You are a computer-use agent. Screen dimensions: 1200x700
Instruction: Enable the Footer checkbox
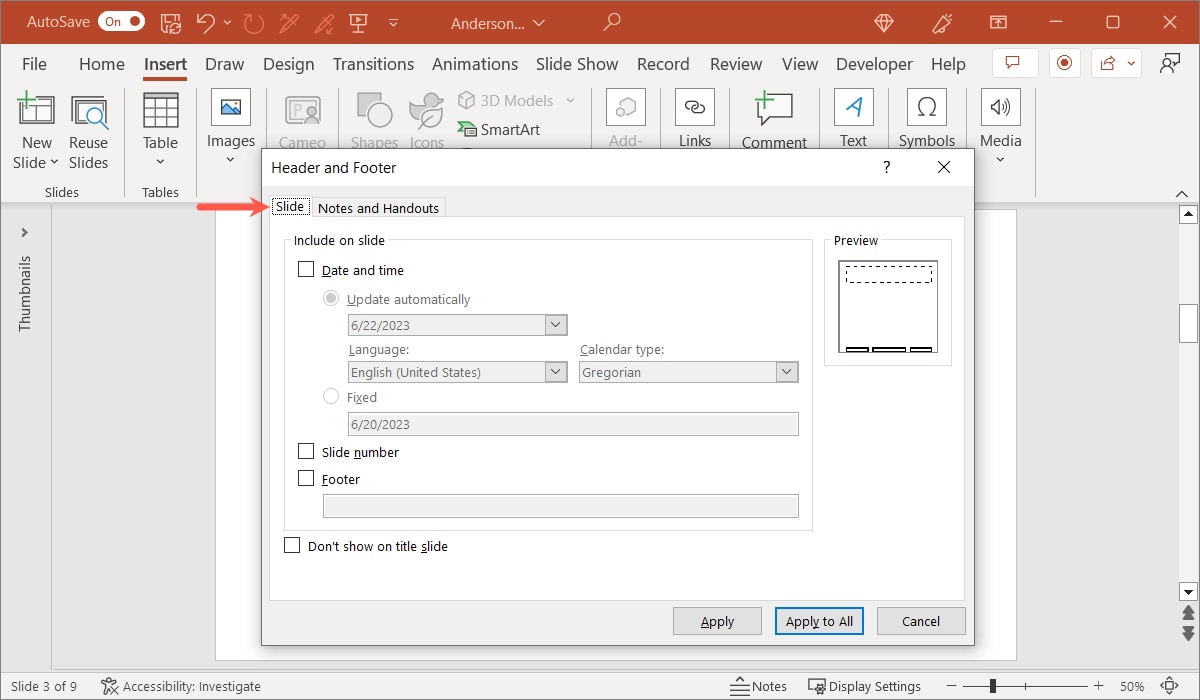coord(305,478)
